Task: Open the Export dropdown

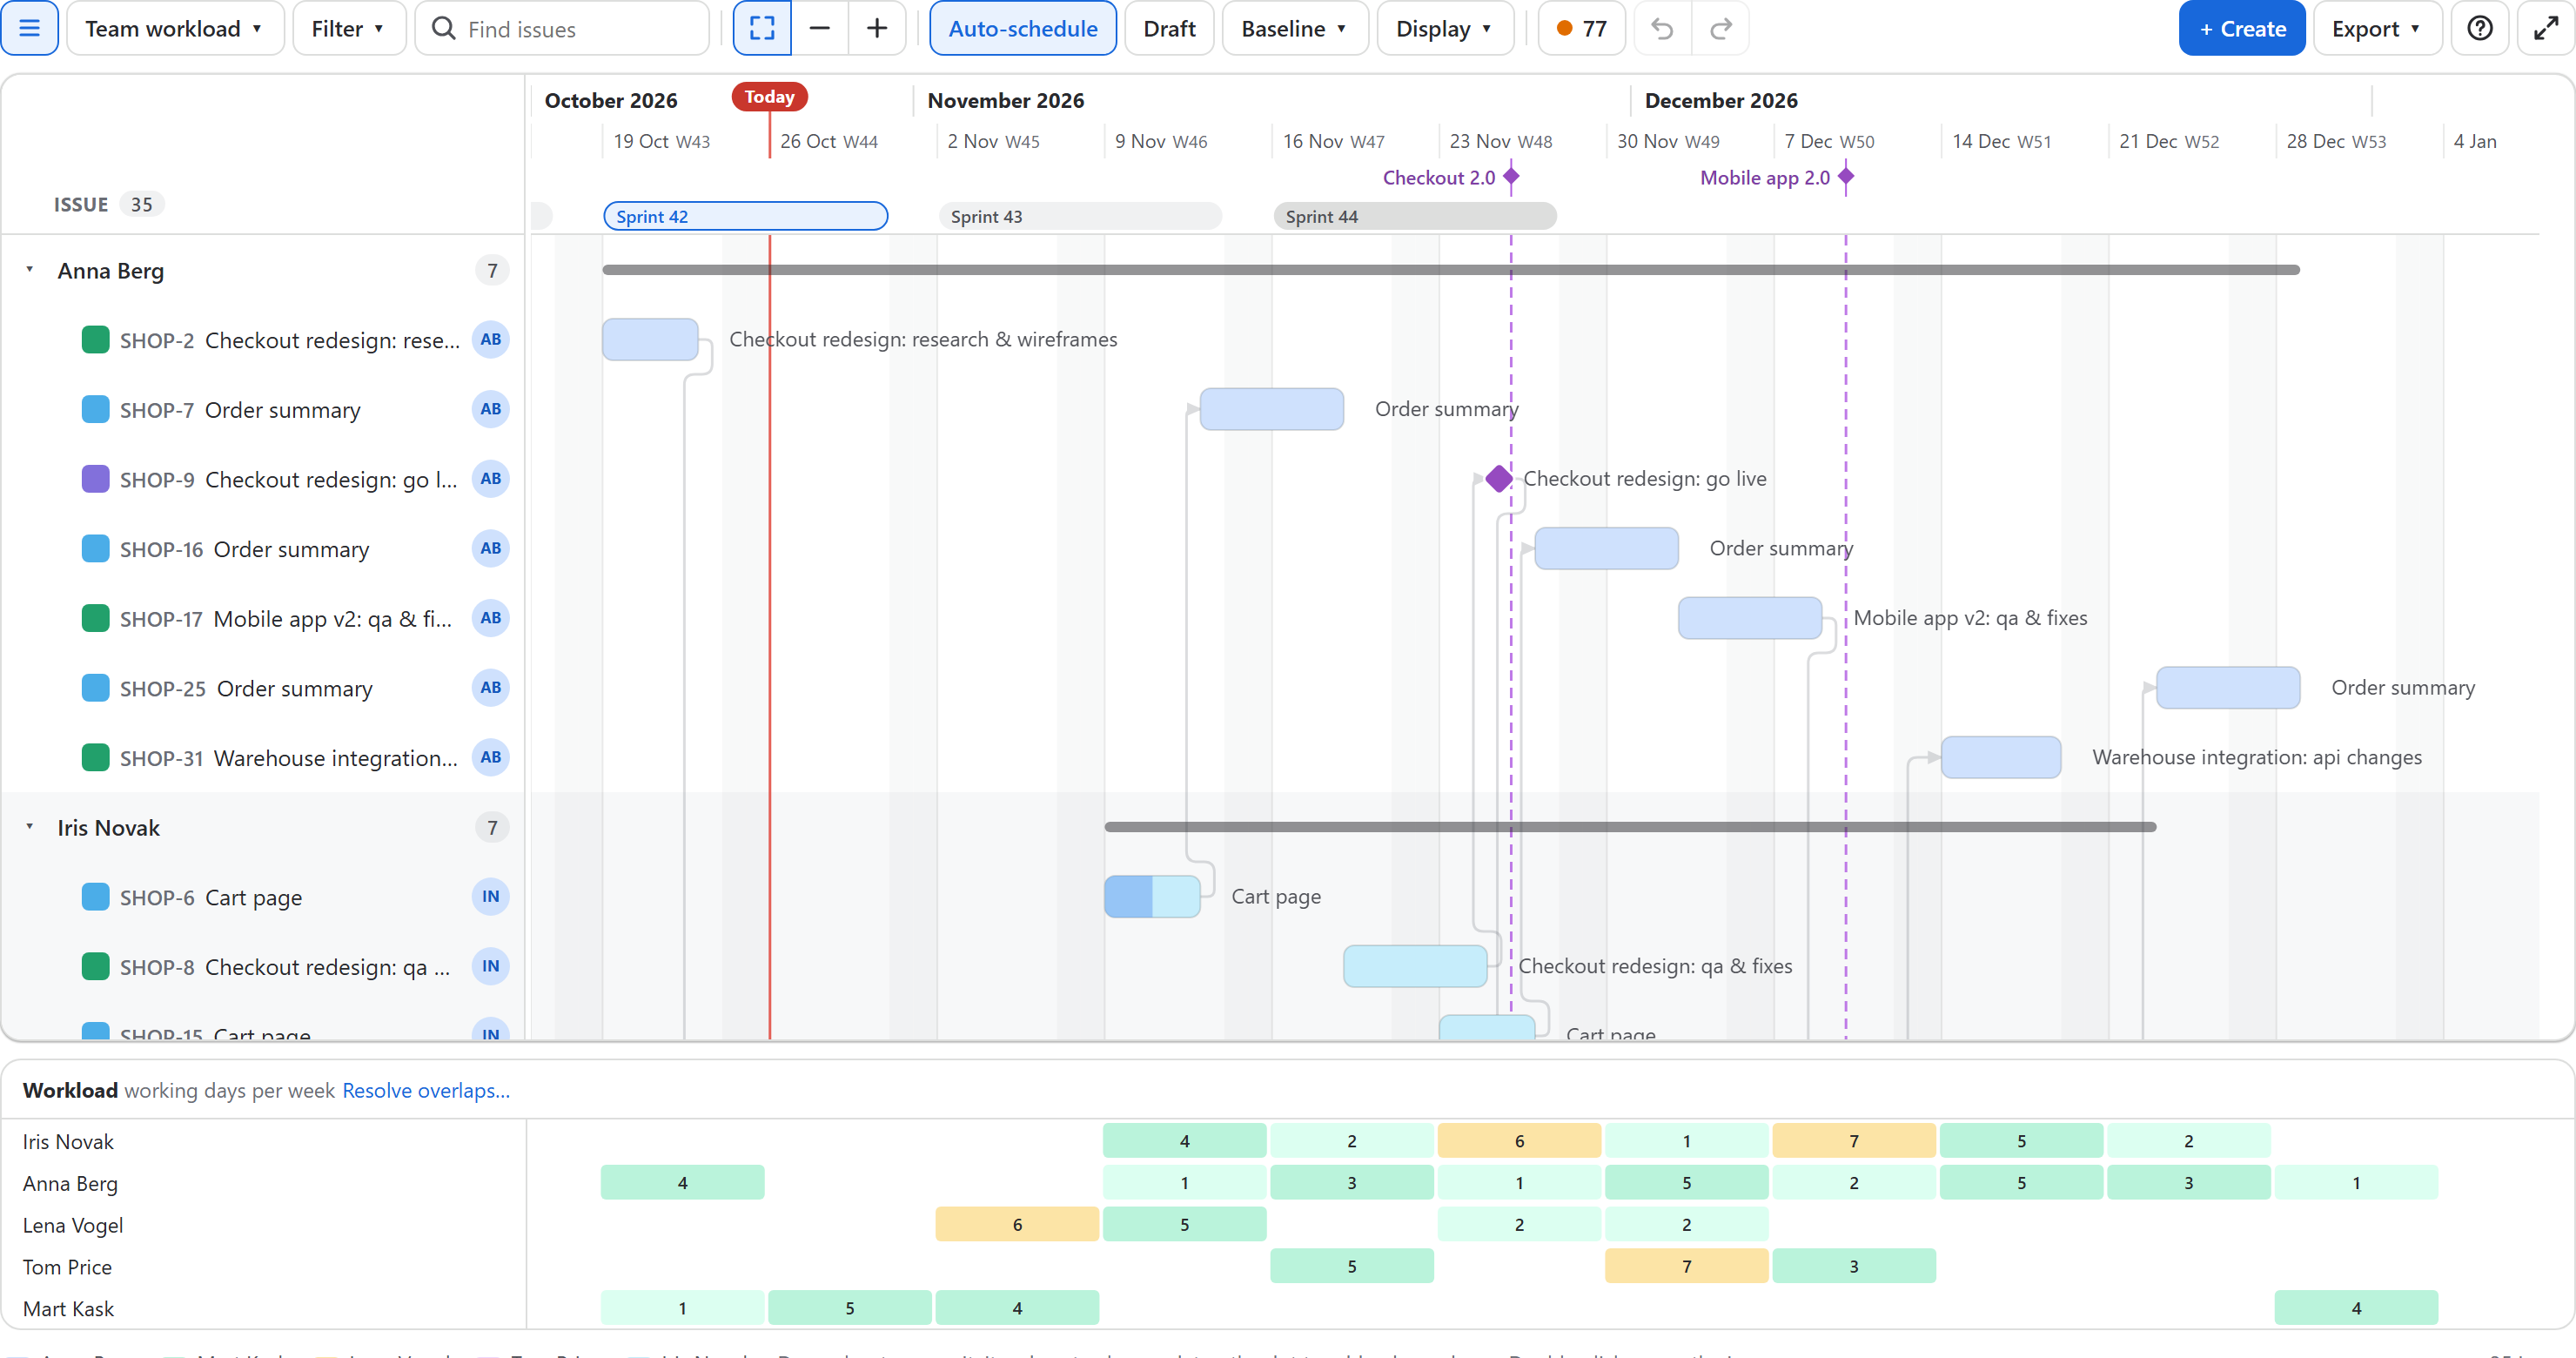Action: (x=2376, y=29)
